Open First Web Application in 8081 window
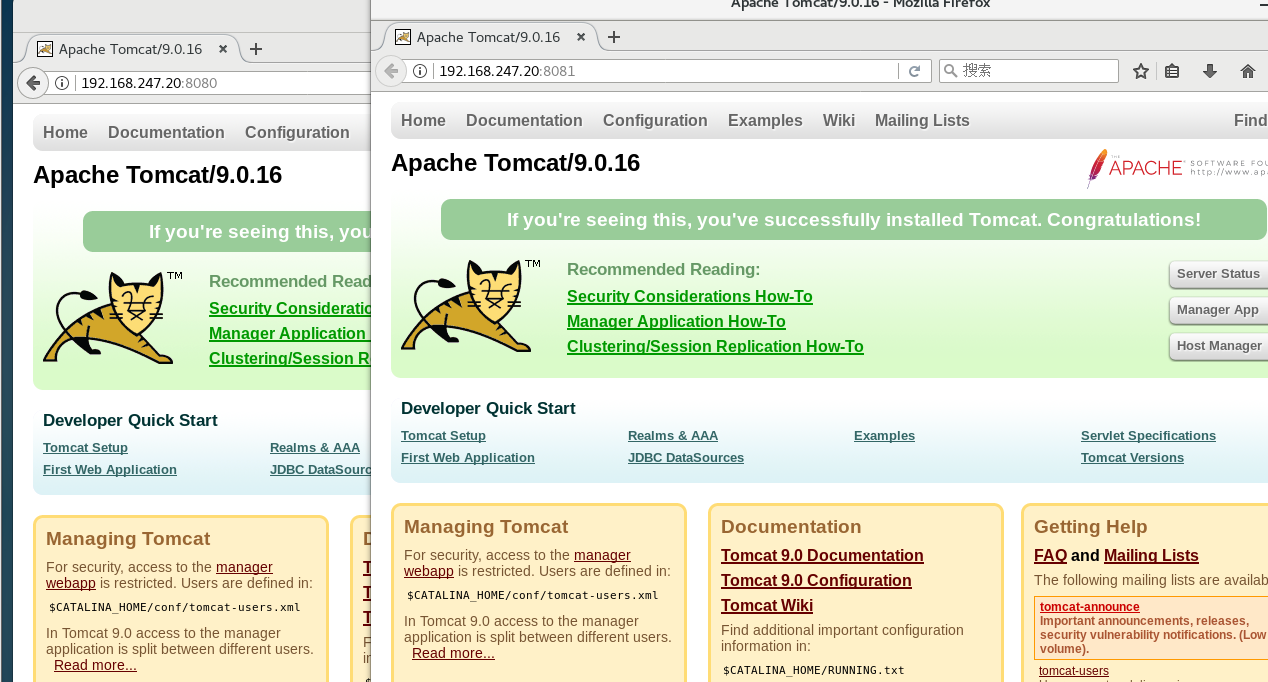This screenshot has width=1268, height=682. click(468, 457)
